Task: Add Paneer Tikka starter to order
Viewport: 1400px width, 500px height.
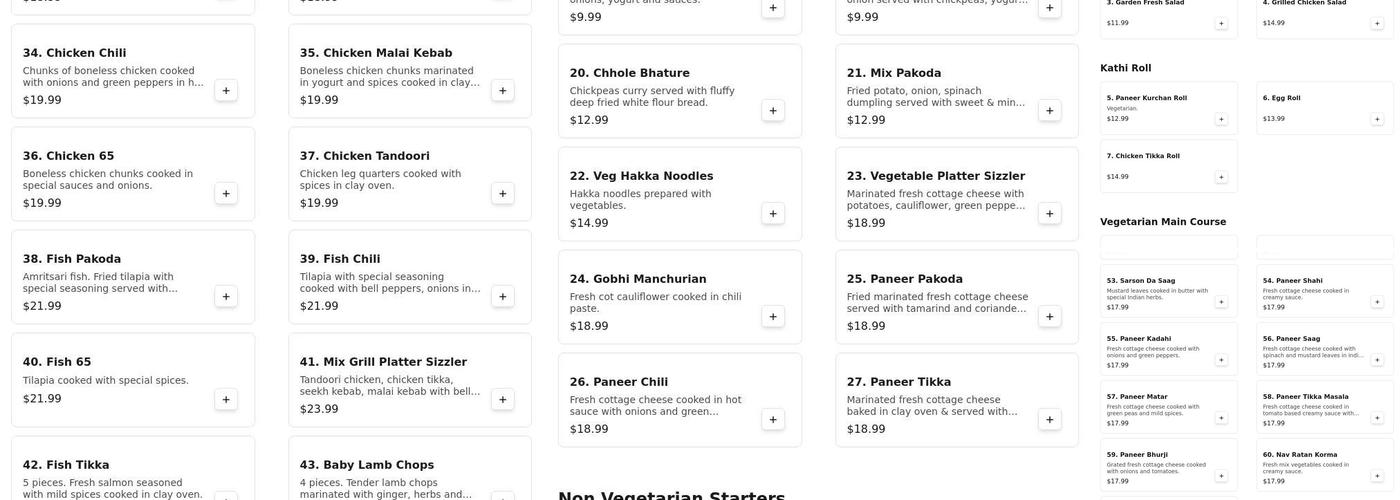Action: [1050, 420]
